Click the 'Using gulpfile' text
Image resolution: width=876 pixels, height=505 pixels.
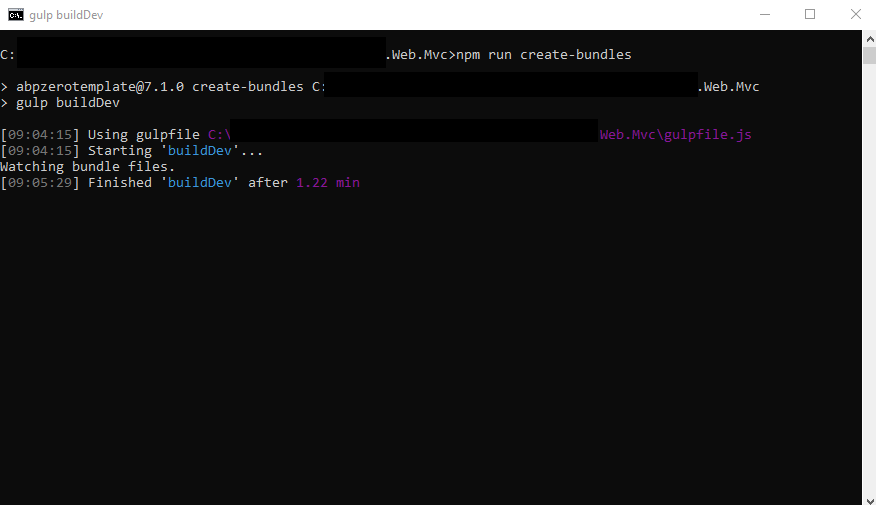pyautogui.click(x=144, y=135)
